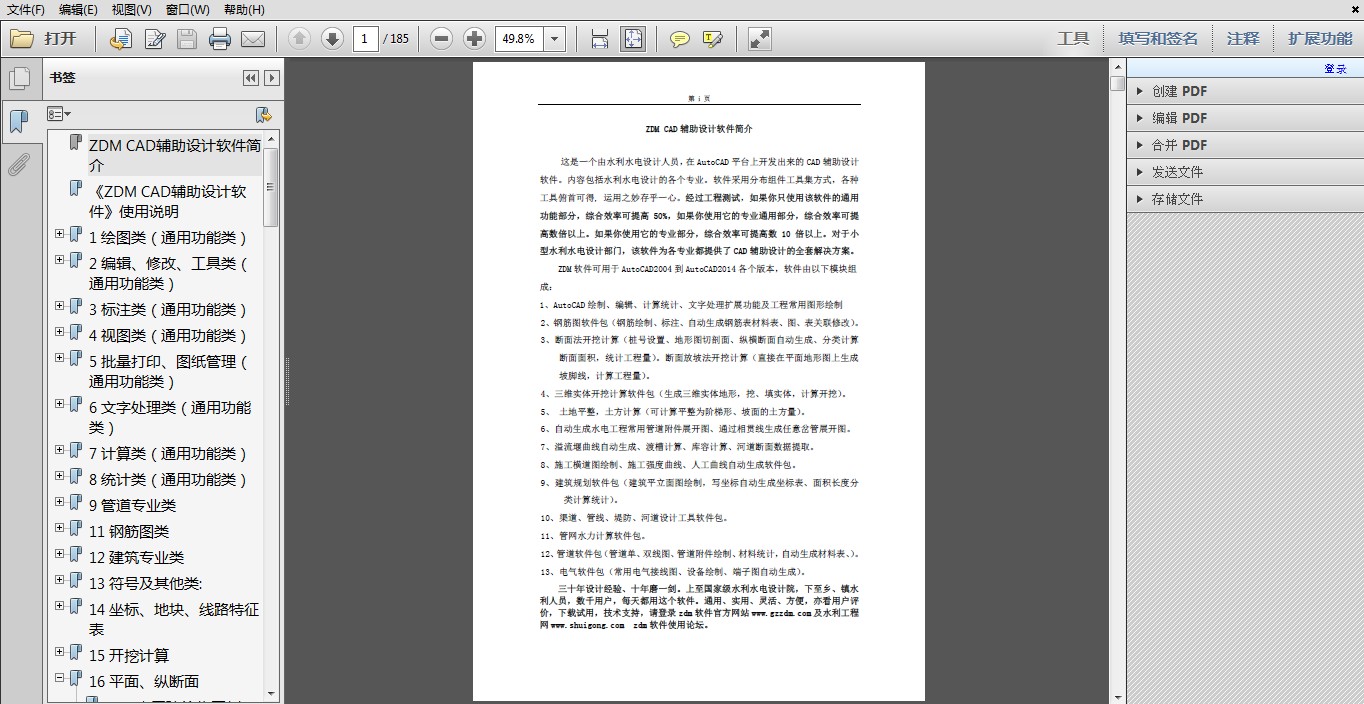
Task: Switch to the 填写和签名 pane
Action: coord(1158,39)
